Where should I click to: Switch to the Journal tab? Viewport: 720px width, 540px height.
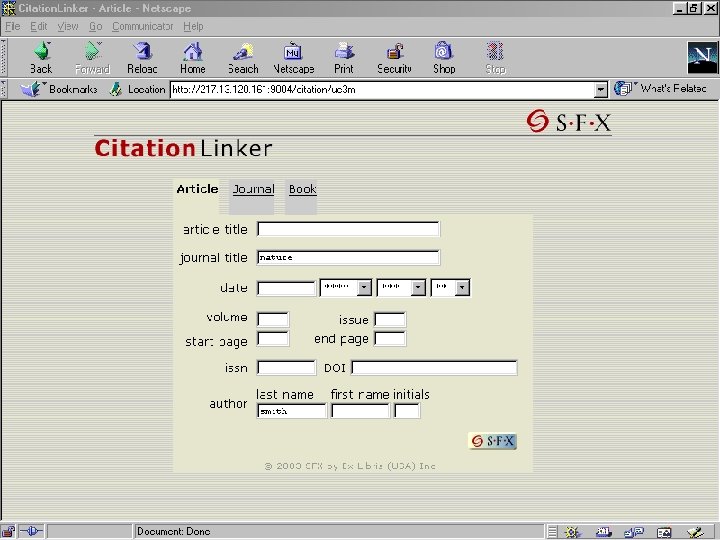[x=253, y=189]
